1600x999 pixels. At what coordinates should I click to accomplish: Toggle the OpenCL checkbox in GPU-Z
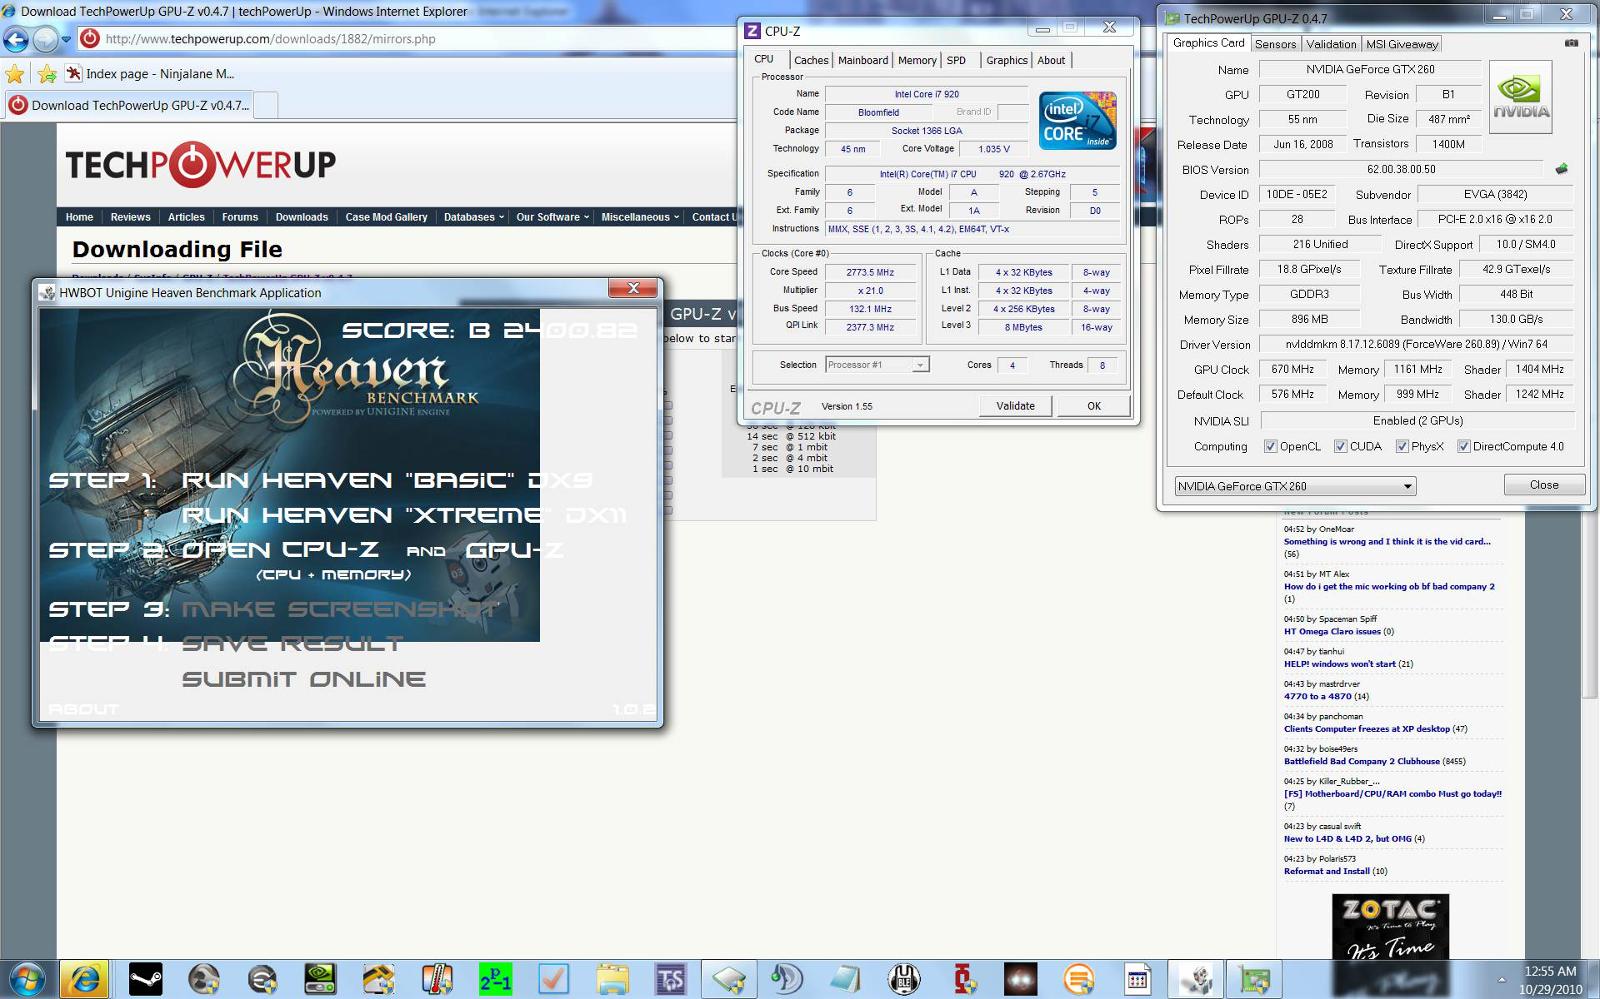pyautogui.click(x=1270, y=446)
